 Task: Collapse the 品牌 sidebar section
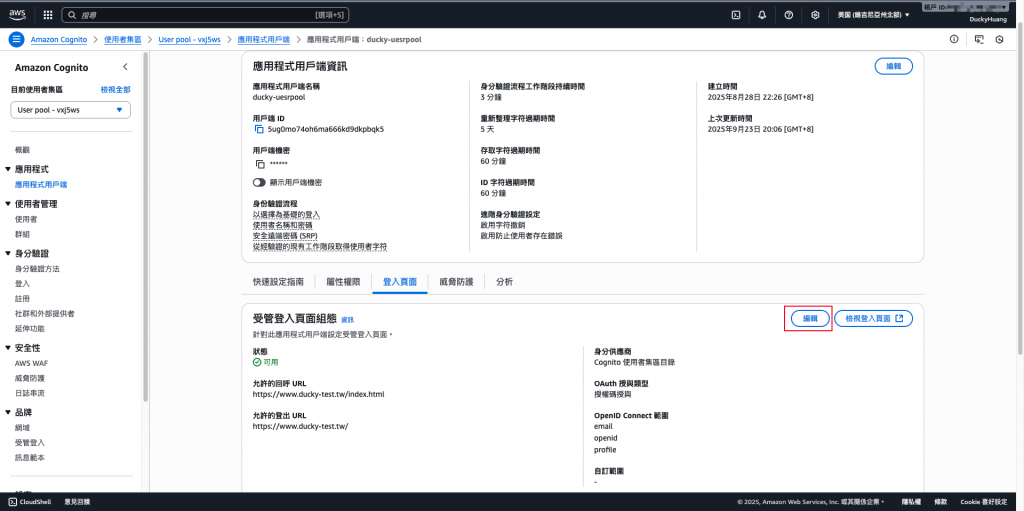point(8,412)
